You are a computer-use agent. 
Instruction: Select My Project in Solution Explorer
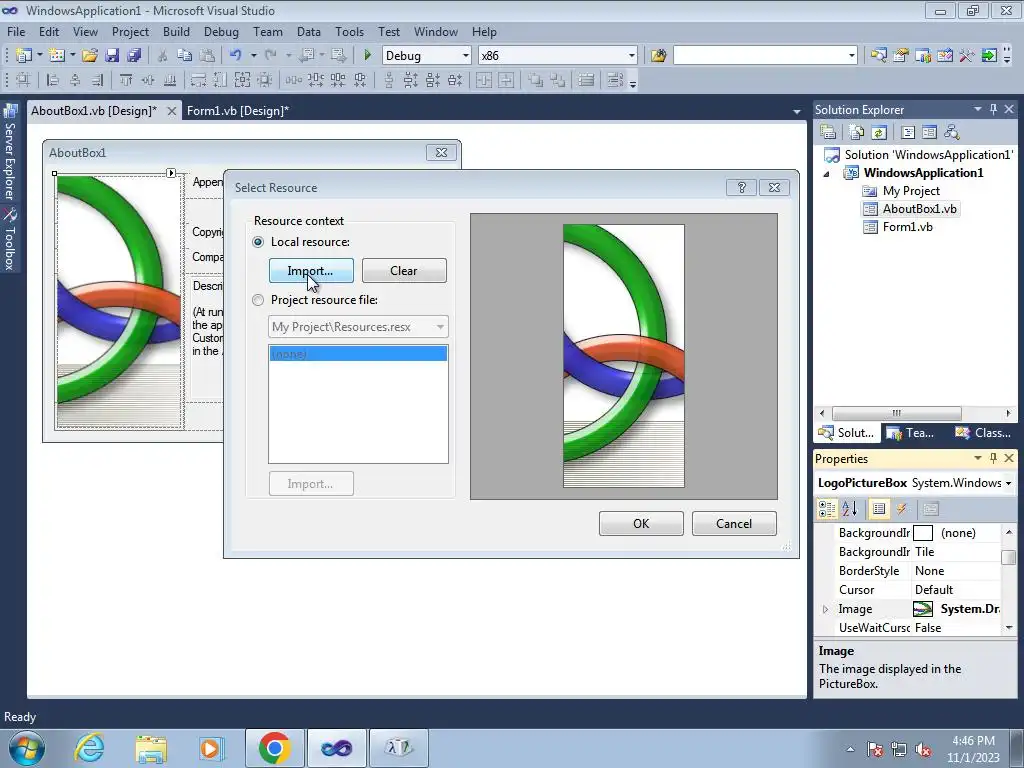(910, 191)
